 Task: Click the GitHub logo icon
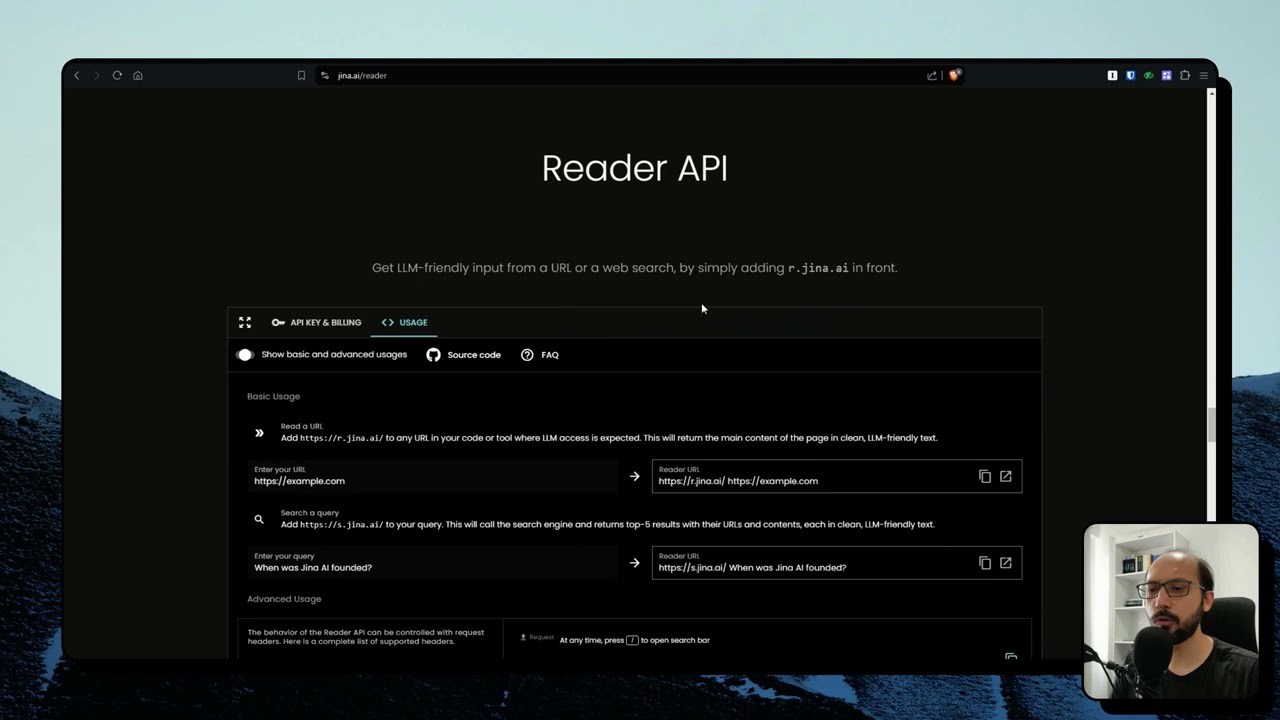[x=433, y=354]
